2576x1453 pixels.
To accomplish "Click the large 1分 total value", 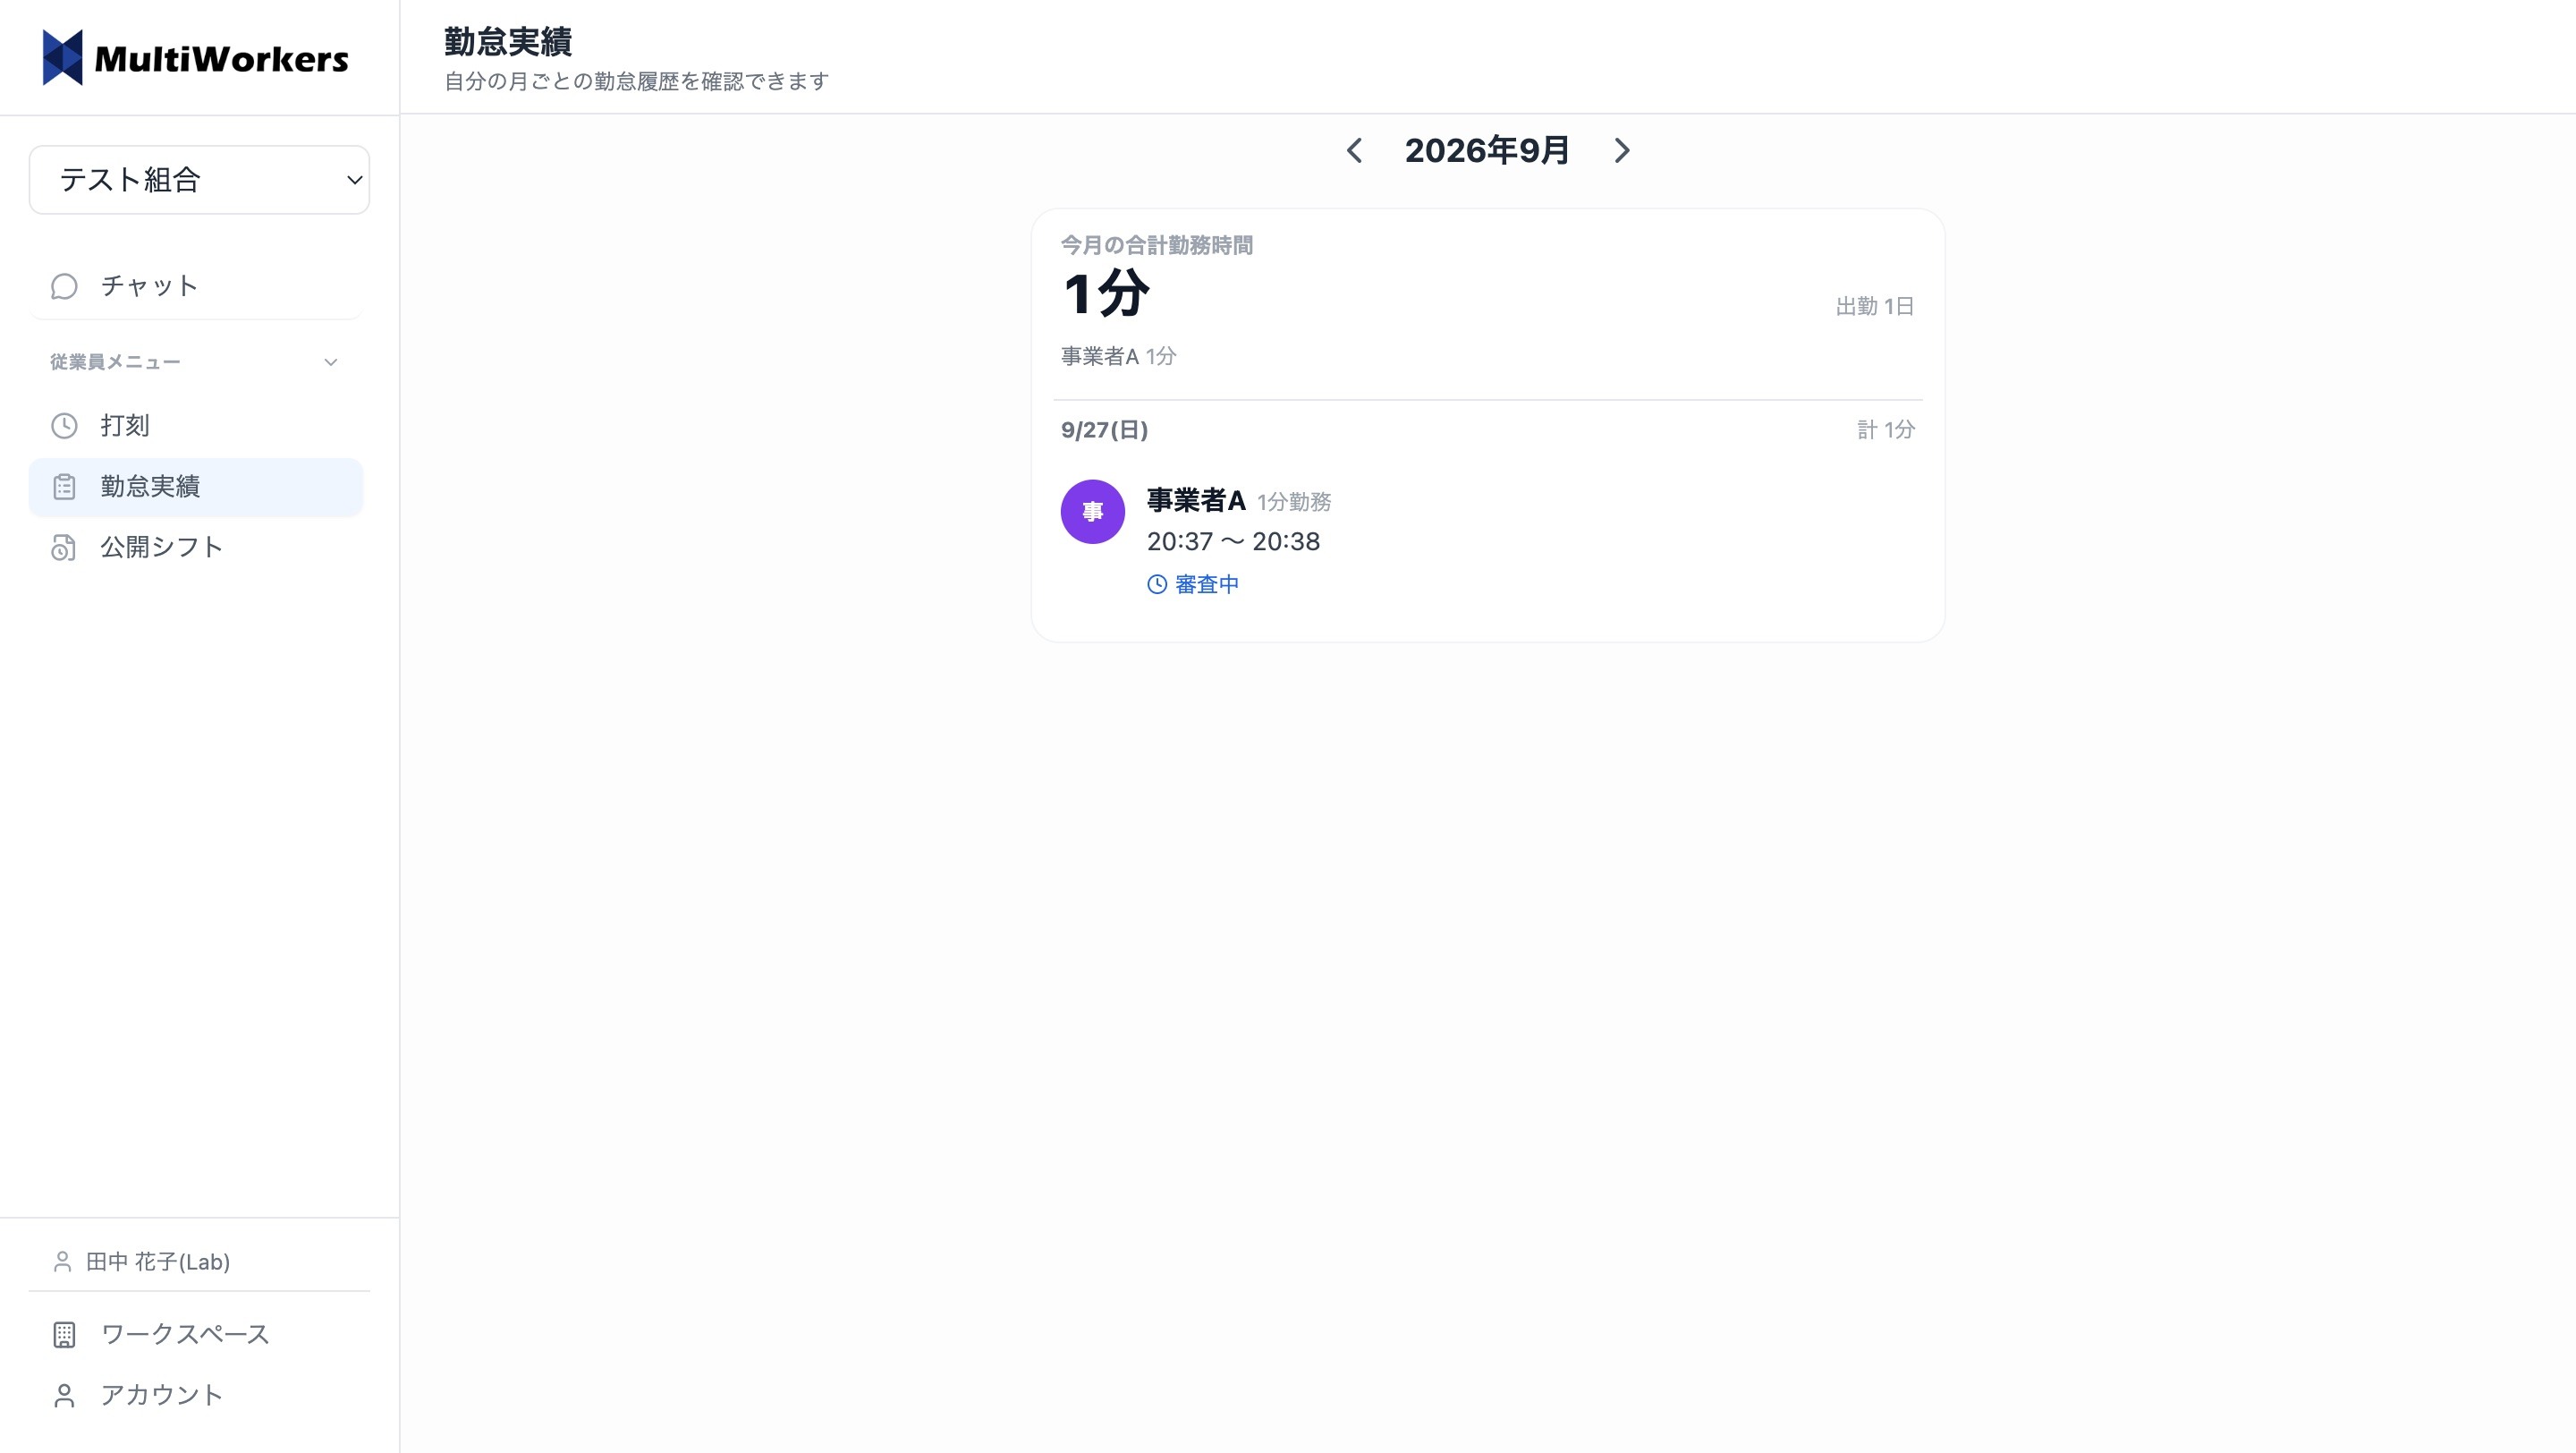I will click(x=1106, y=295).
